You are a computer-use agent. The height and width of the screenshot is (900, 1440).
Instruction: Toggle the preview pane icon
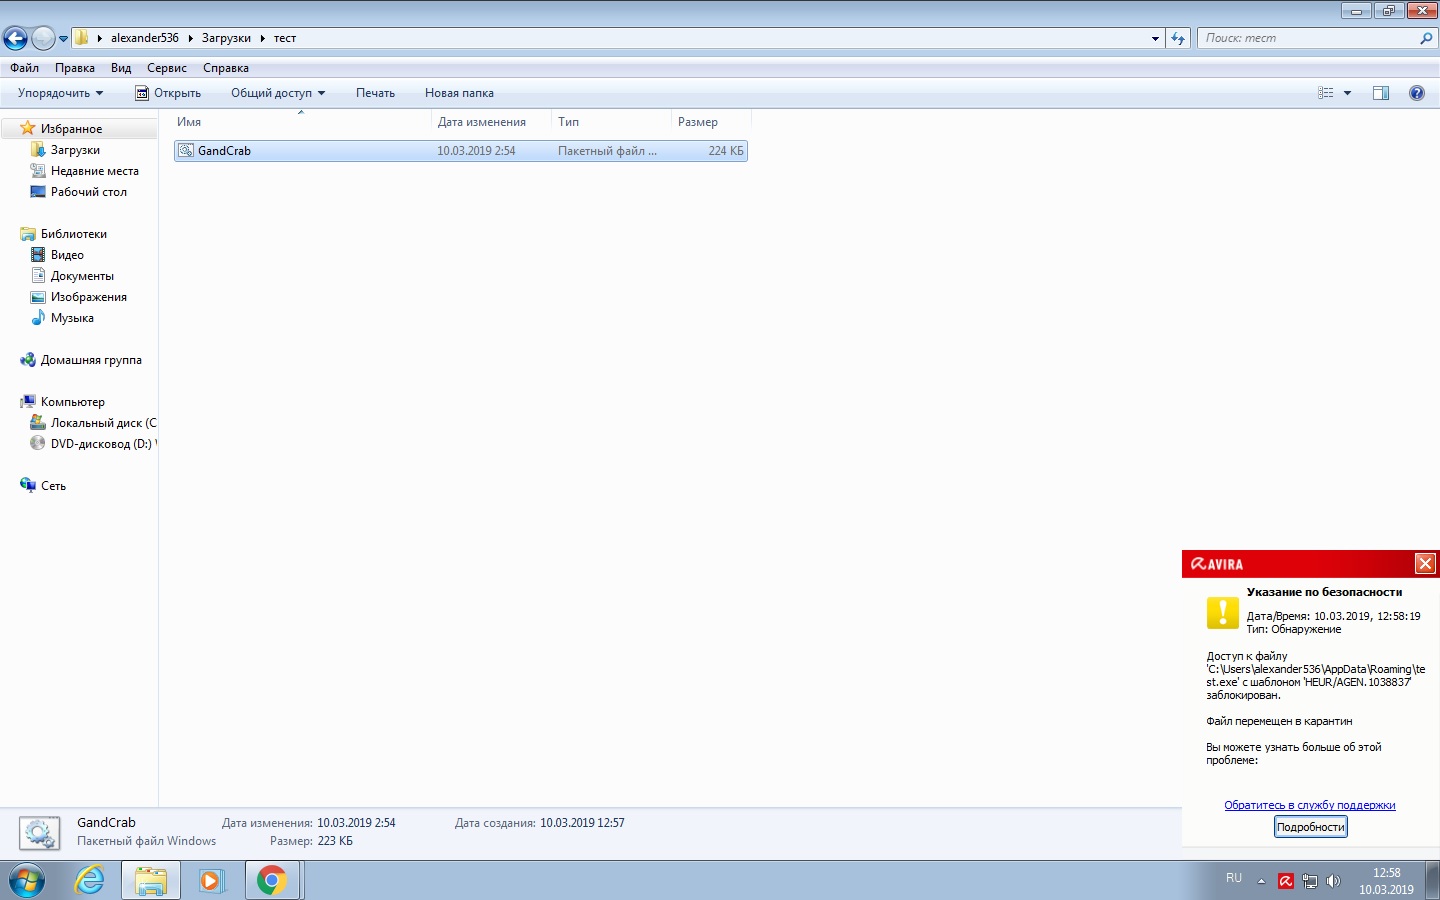point(1381,93)
